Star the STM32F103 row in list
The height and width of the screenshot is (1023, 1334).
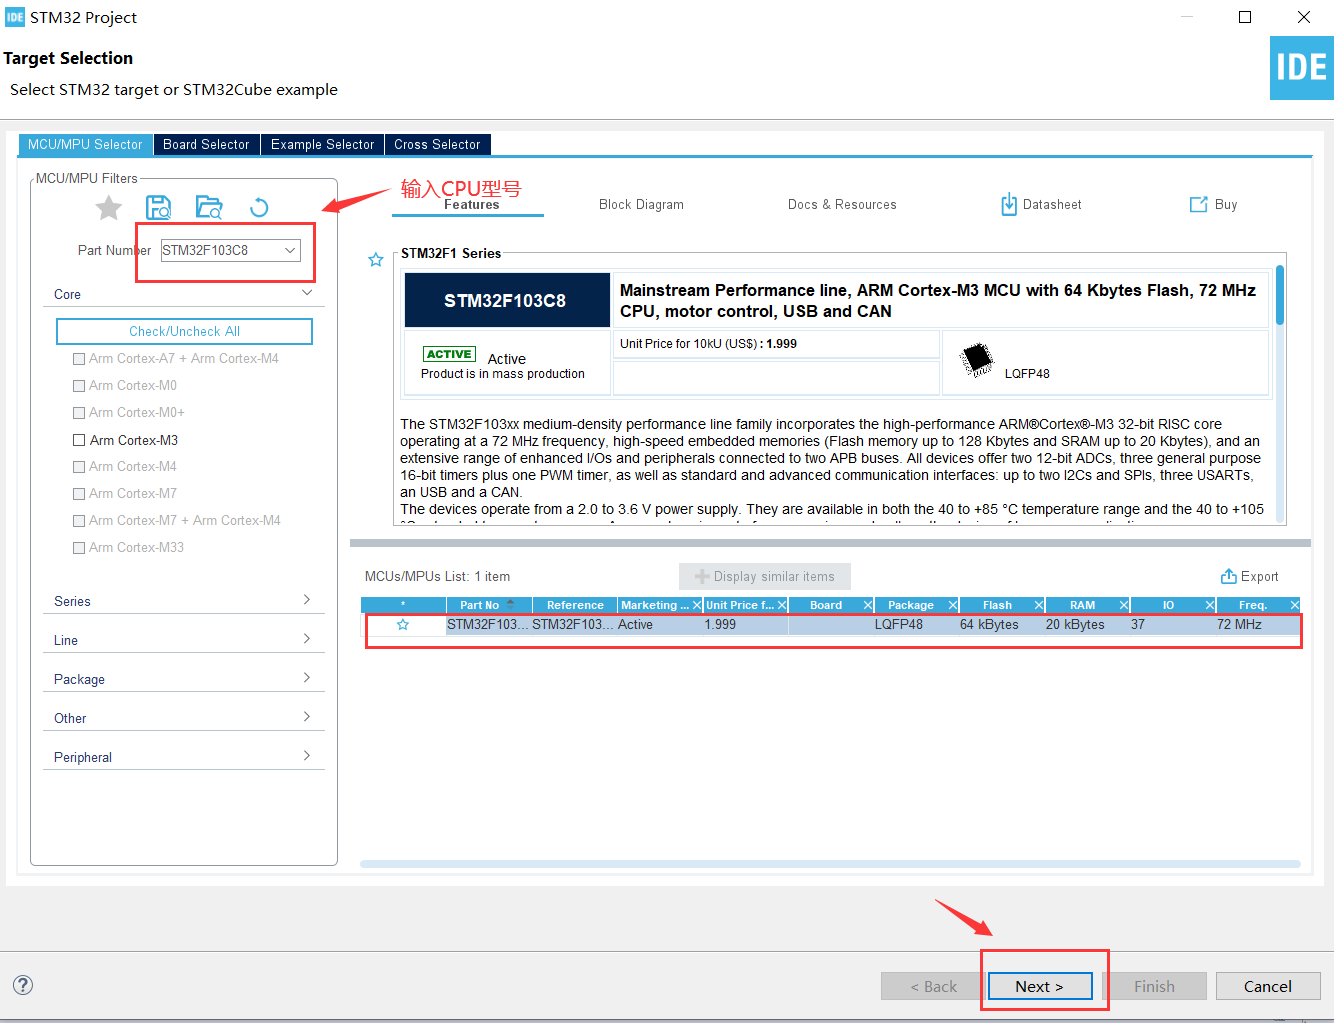click(x=403, y=625)
